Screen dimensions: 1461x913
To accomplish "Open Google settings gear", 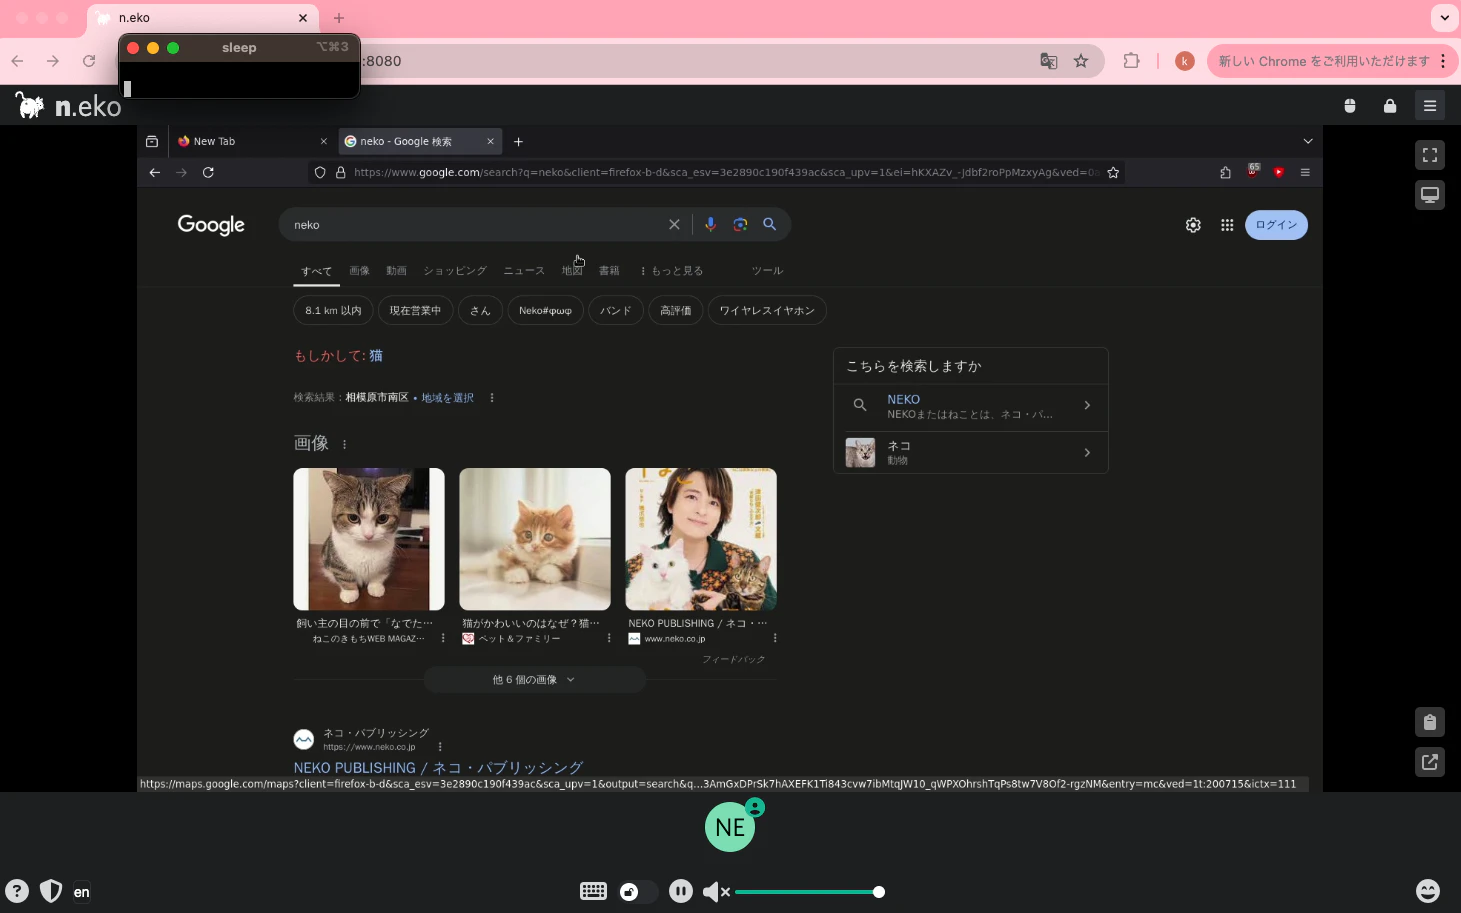I will (1193, 225).
